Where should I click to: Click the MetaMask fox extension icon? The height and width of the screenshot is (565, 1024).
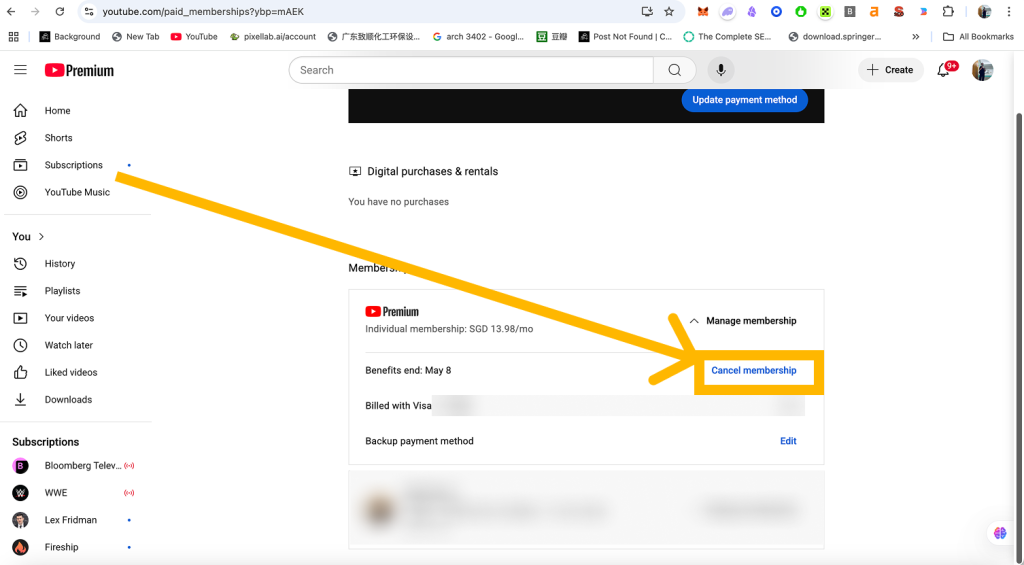pos(703,12)
